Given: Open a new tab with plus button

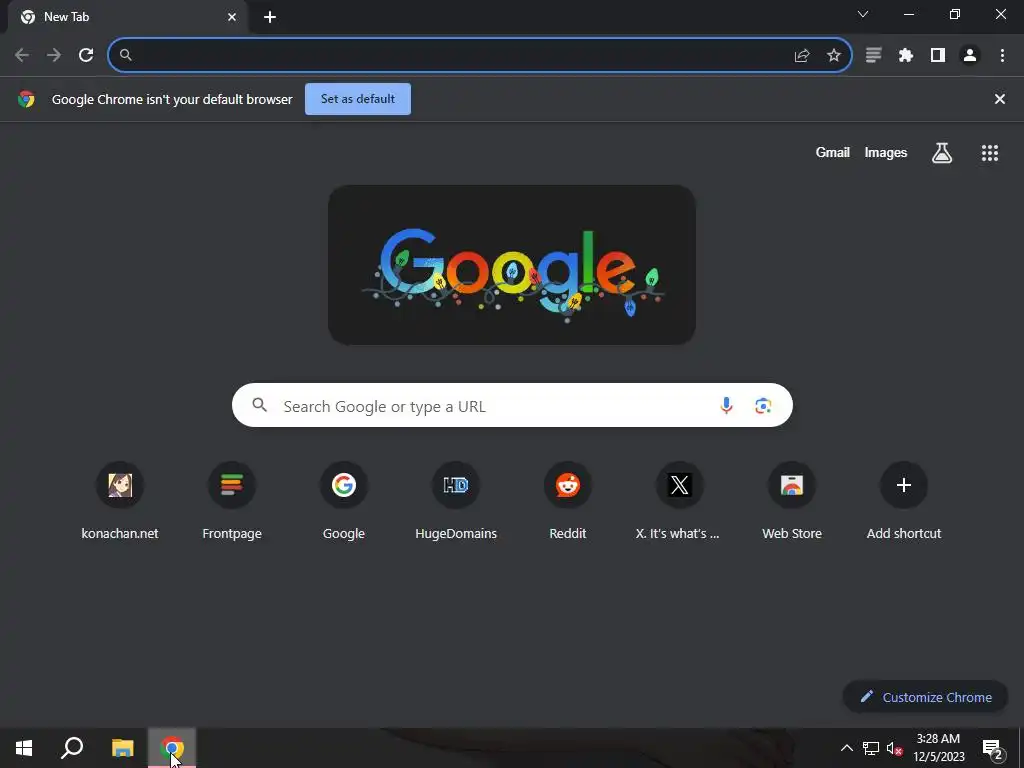Looking at the screenshot, I should tap(270, 17).
